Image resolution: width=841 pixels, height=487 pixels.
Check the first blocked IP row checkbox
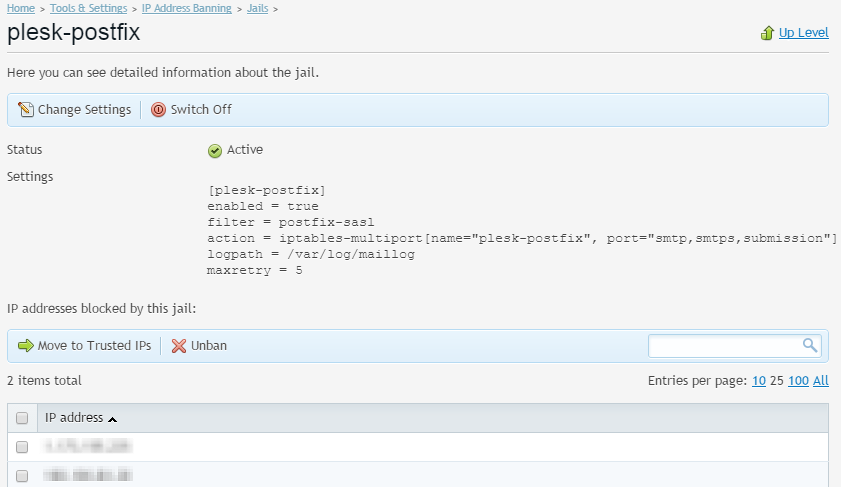pyautogui.click(x=22, y=447)
